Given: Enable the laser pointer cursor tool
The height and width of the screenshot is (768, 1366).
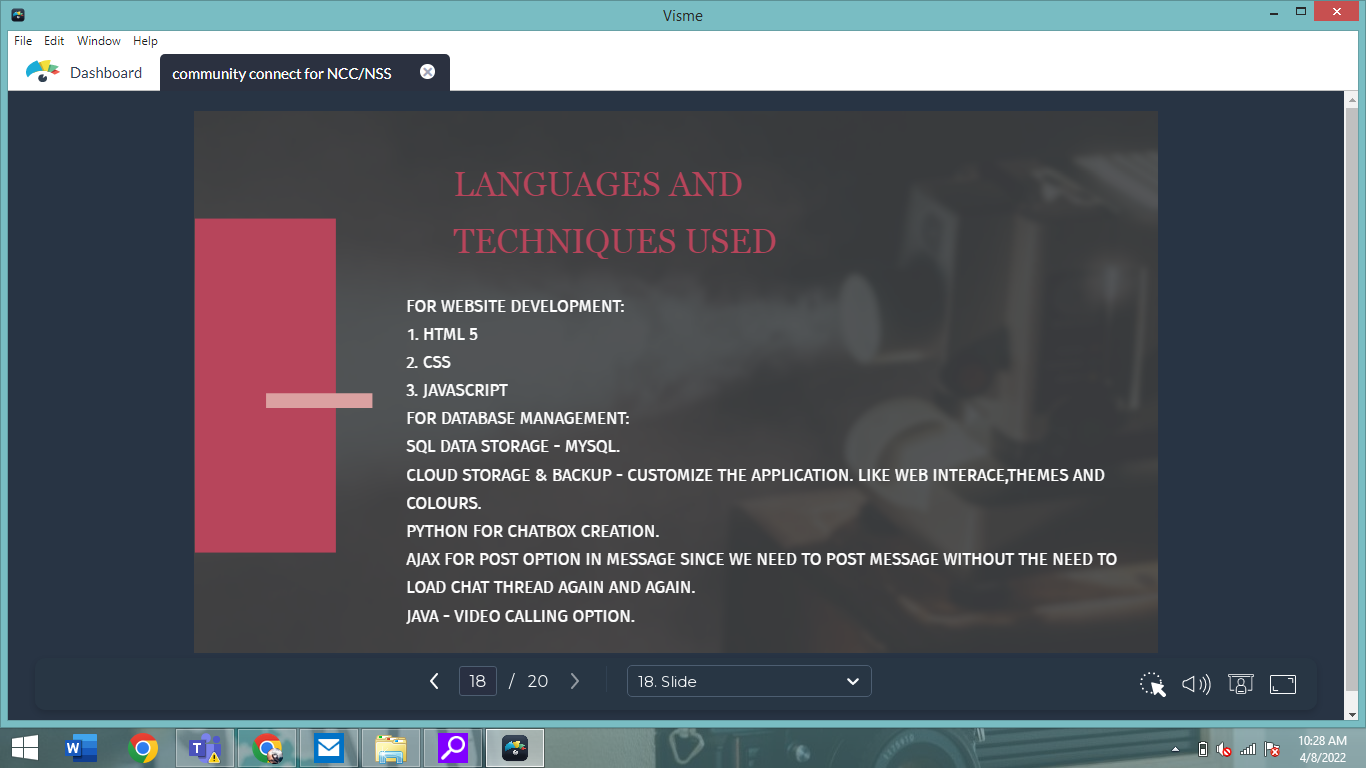Looking at the screenshot, I should [1153, 684].
